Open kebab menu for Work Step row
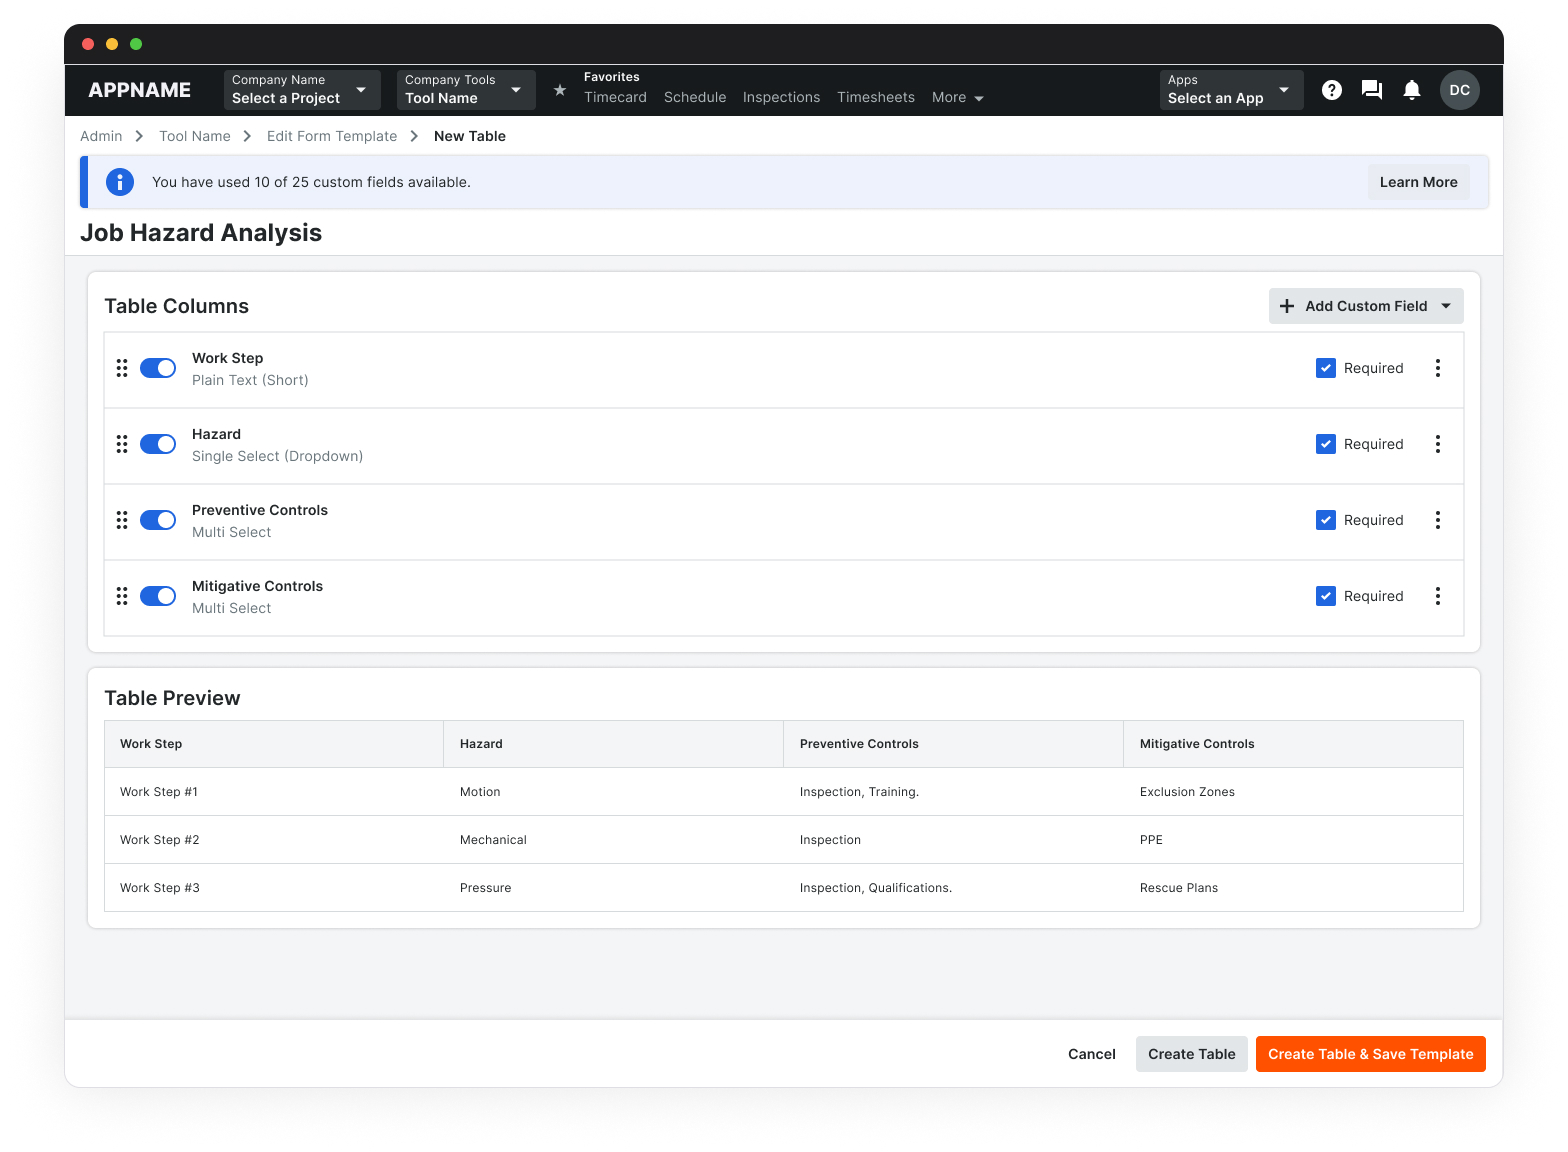 (1437, 368)
